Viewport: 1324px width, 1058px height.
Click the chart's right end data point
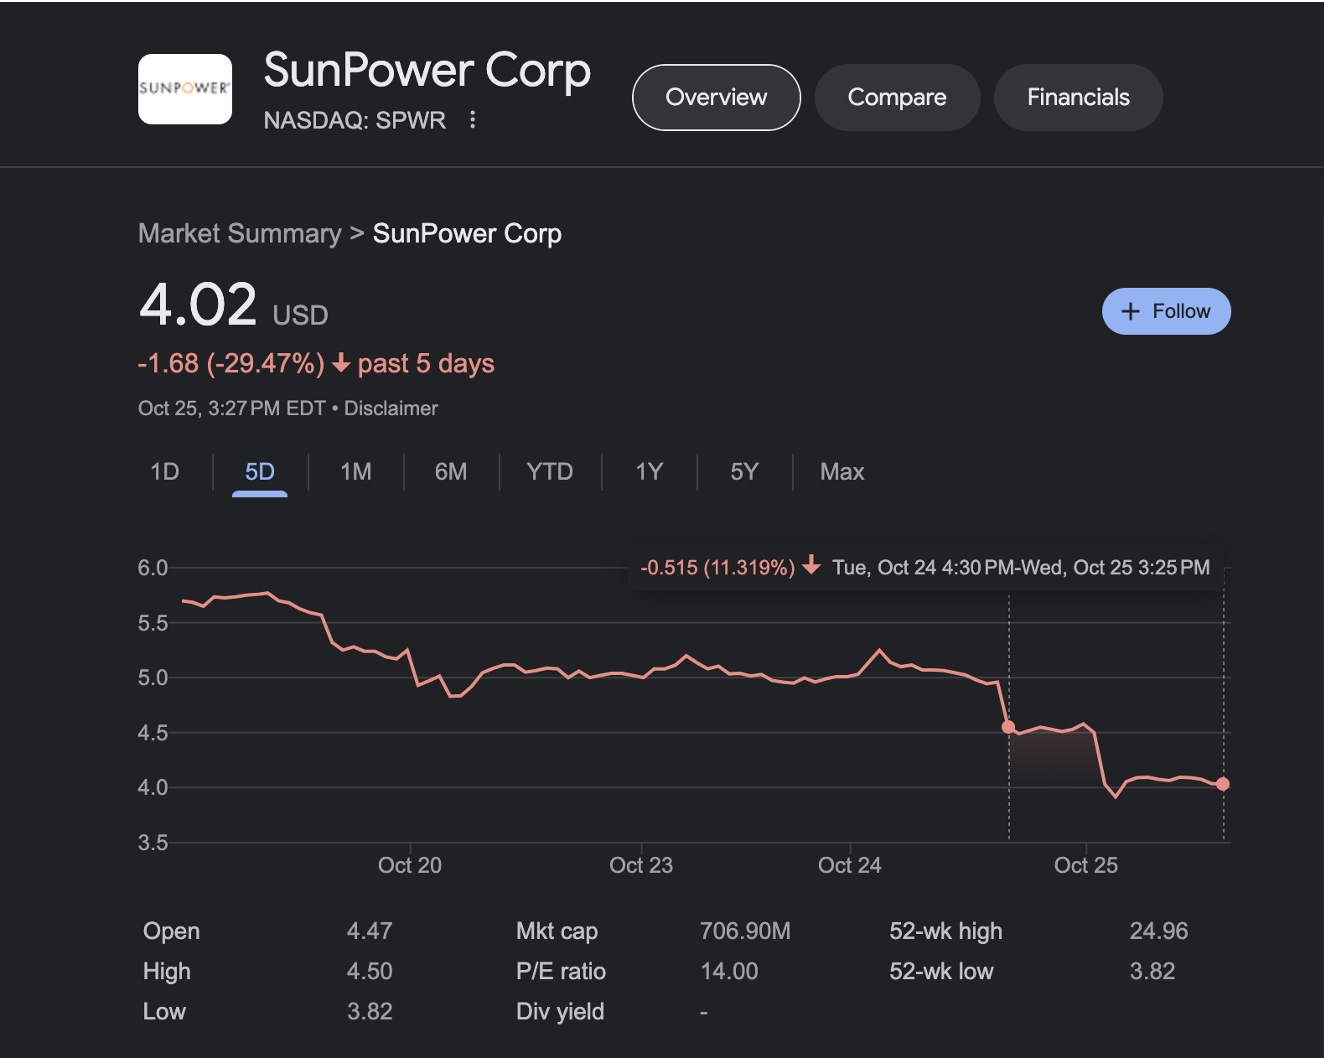pos(1223,784)
